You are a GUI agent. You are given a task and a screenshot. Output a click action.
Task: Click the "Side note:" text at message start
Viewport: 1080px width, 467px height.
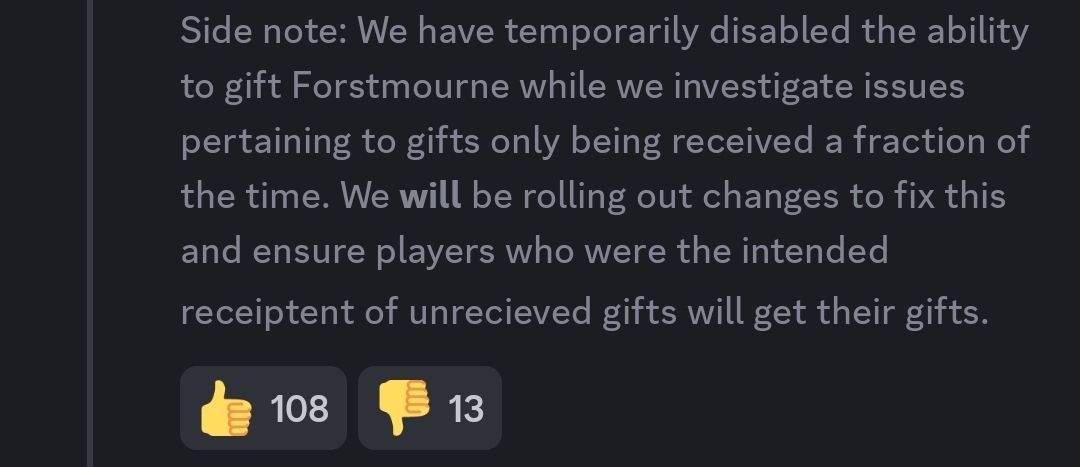tap(264, 32)
